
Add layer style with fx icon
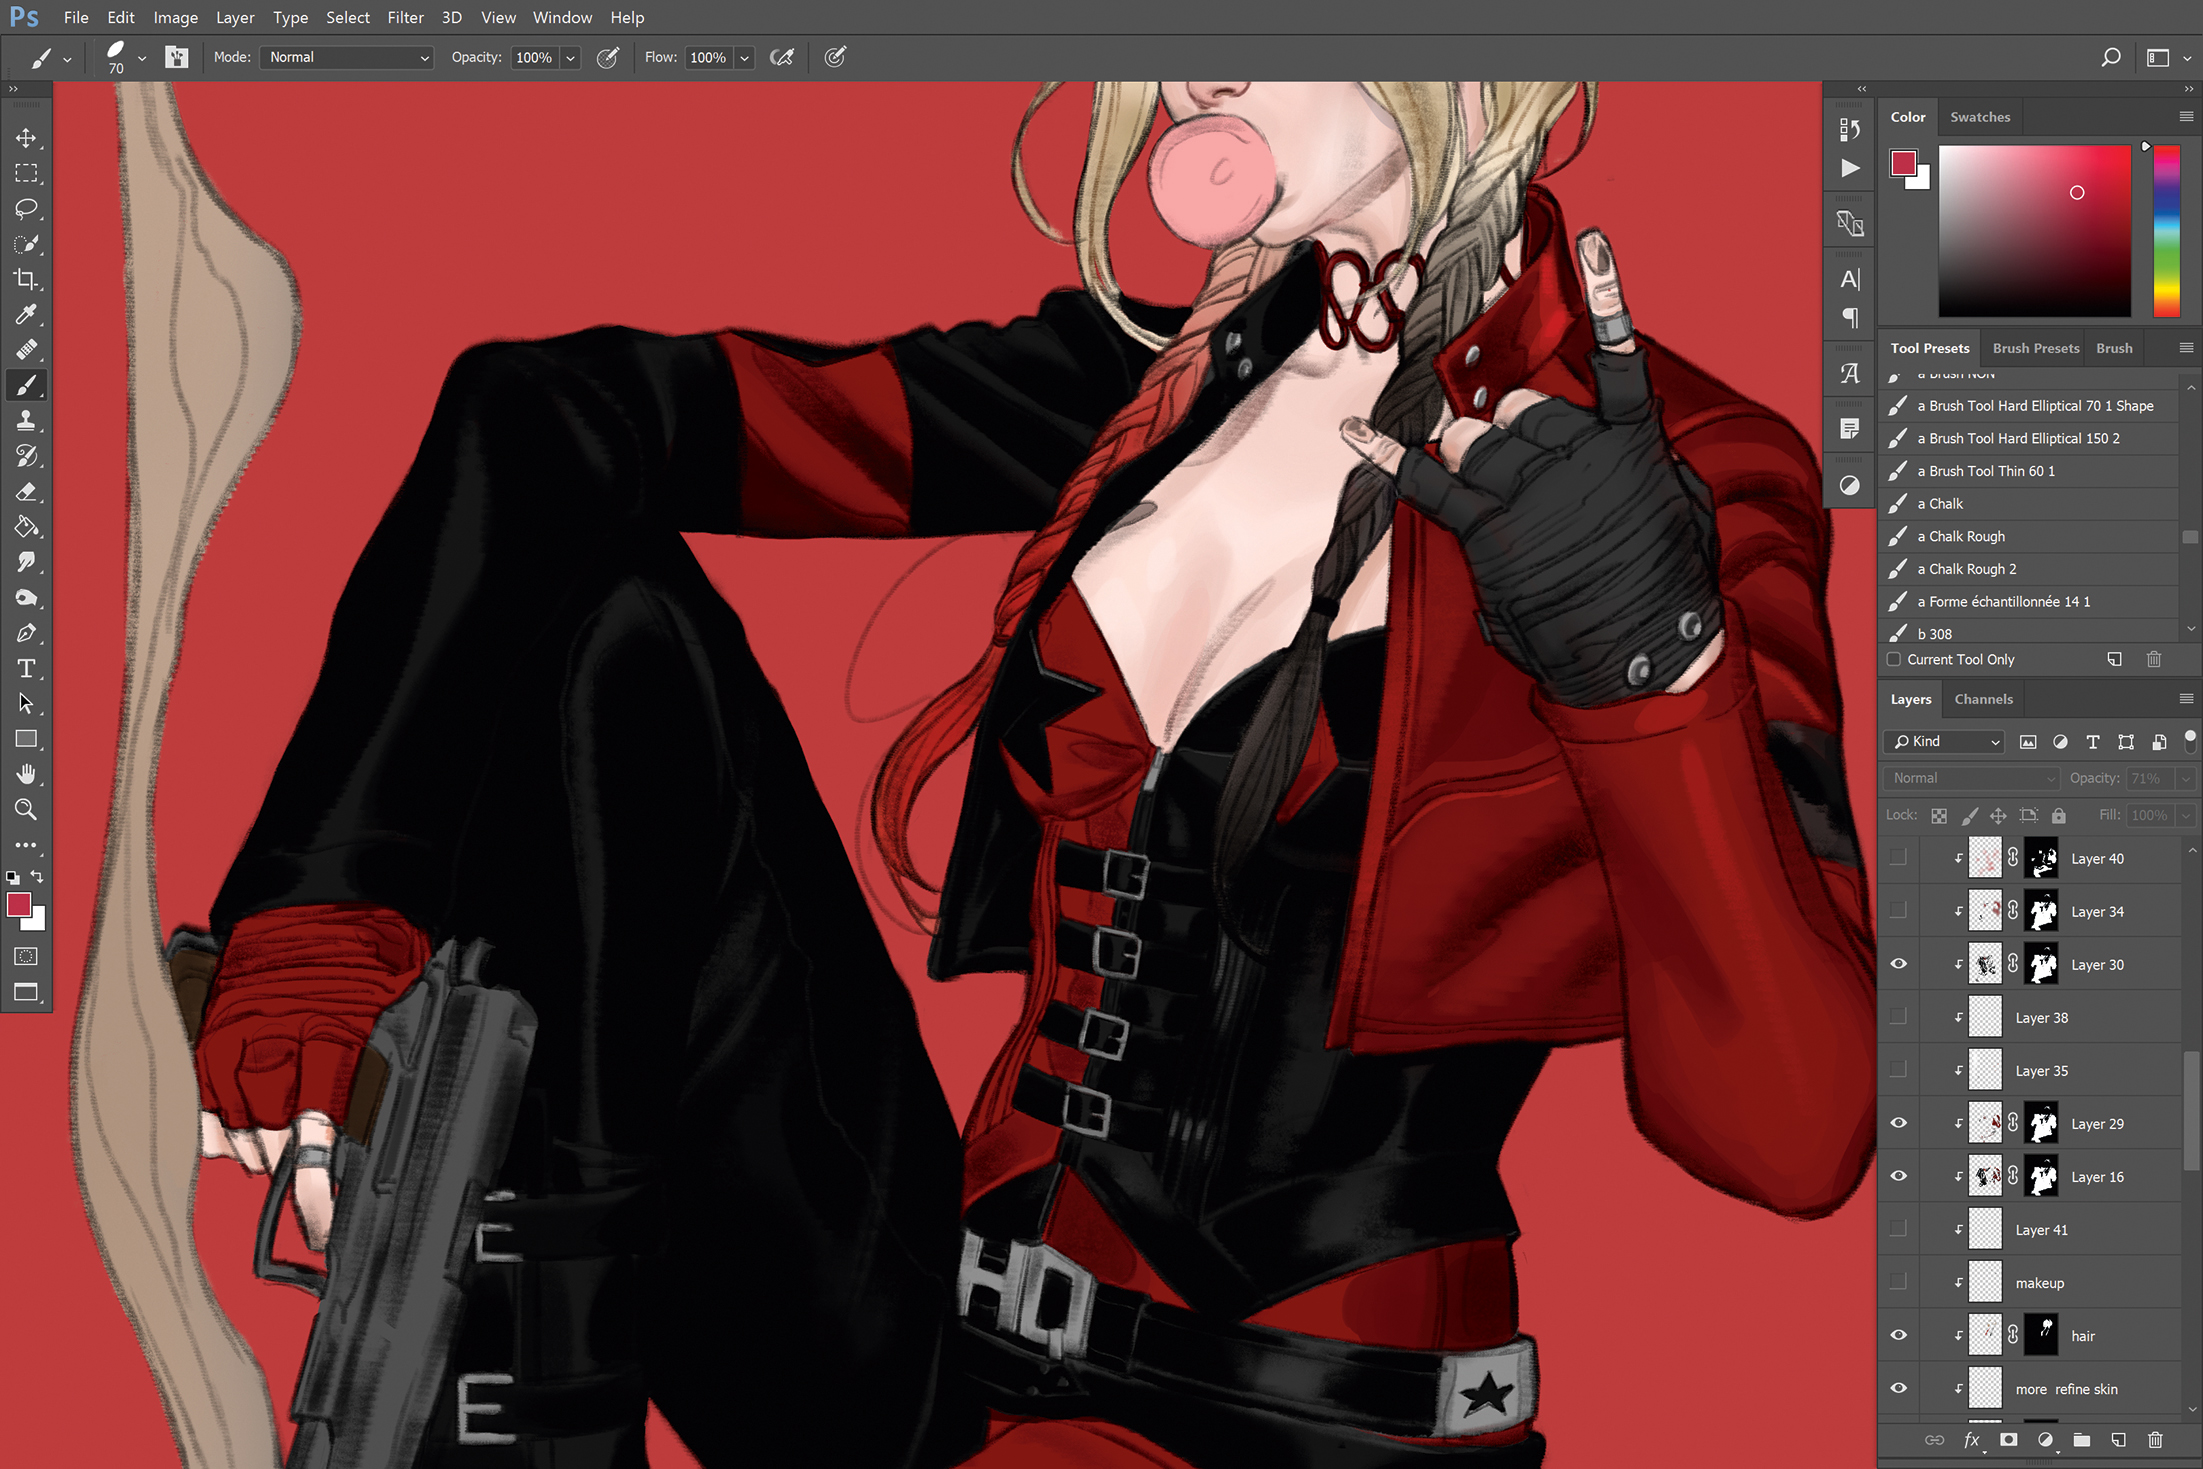tap(1971, 1440)
